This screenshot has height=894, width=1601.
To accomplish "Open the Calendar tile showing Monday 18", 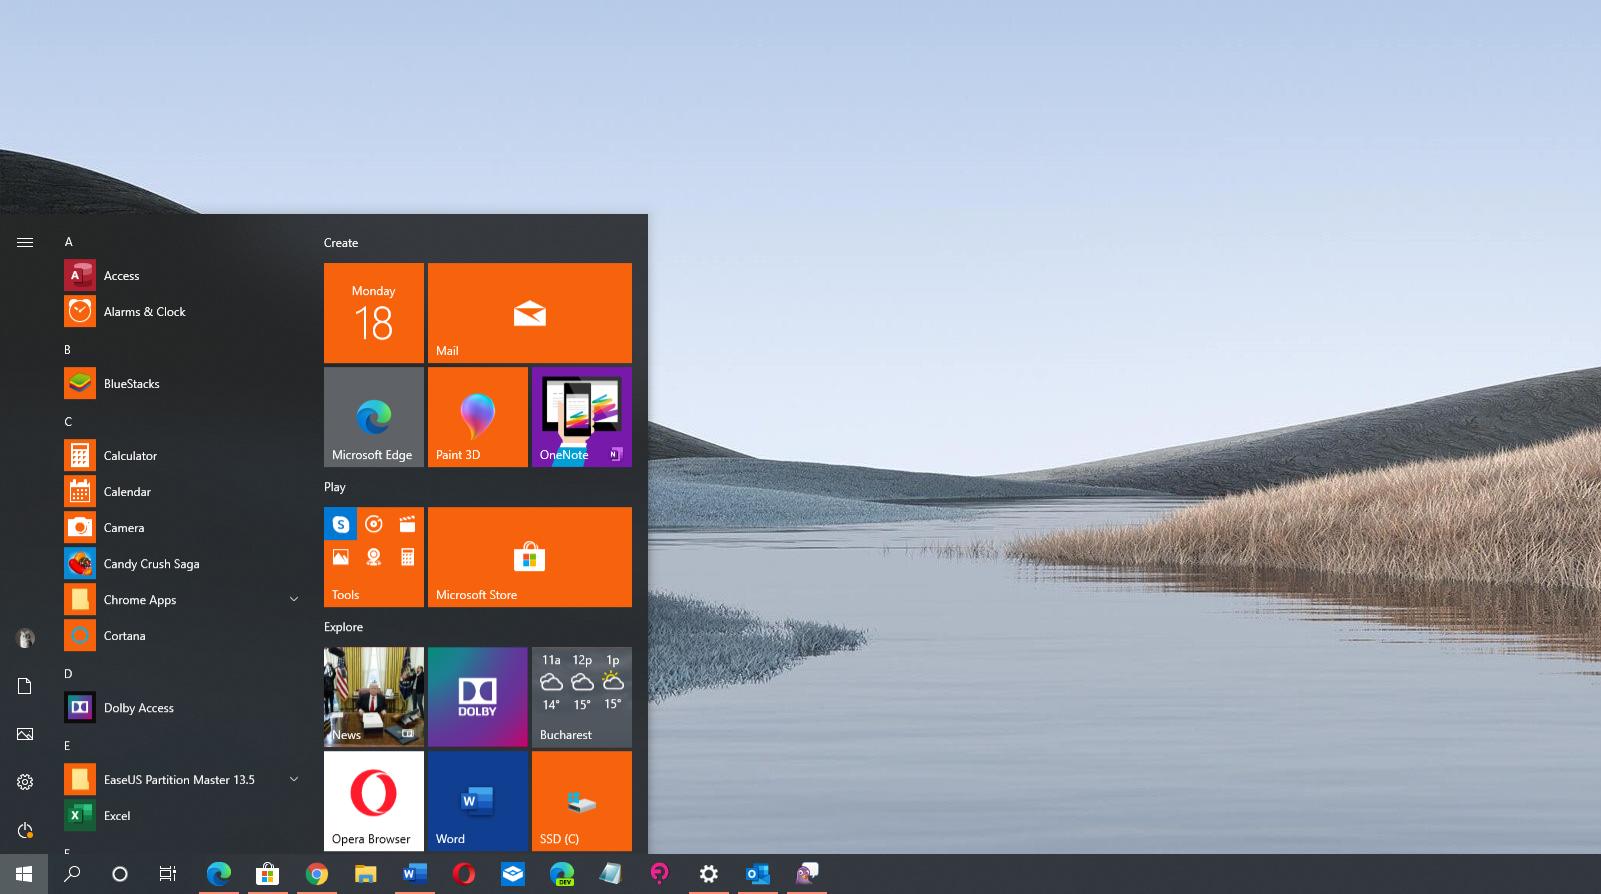I will (x=374, y=313).
